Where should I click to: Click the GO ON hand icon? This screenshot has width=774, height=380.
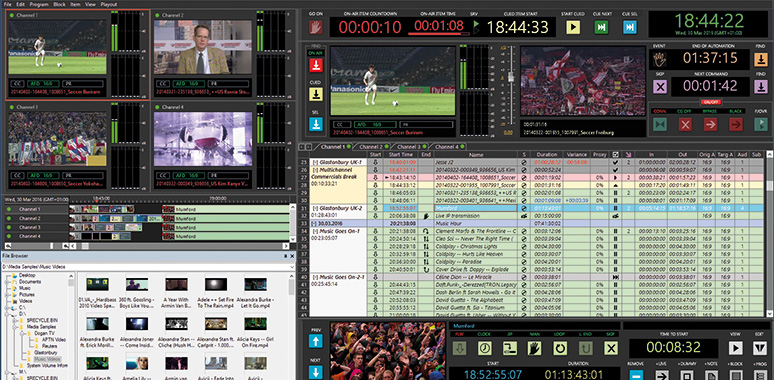coord(315,27)
